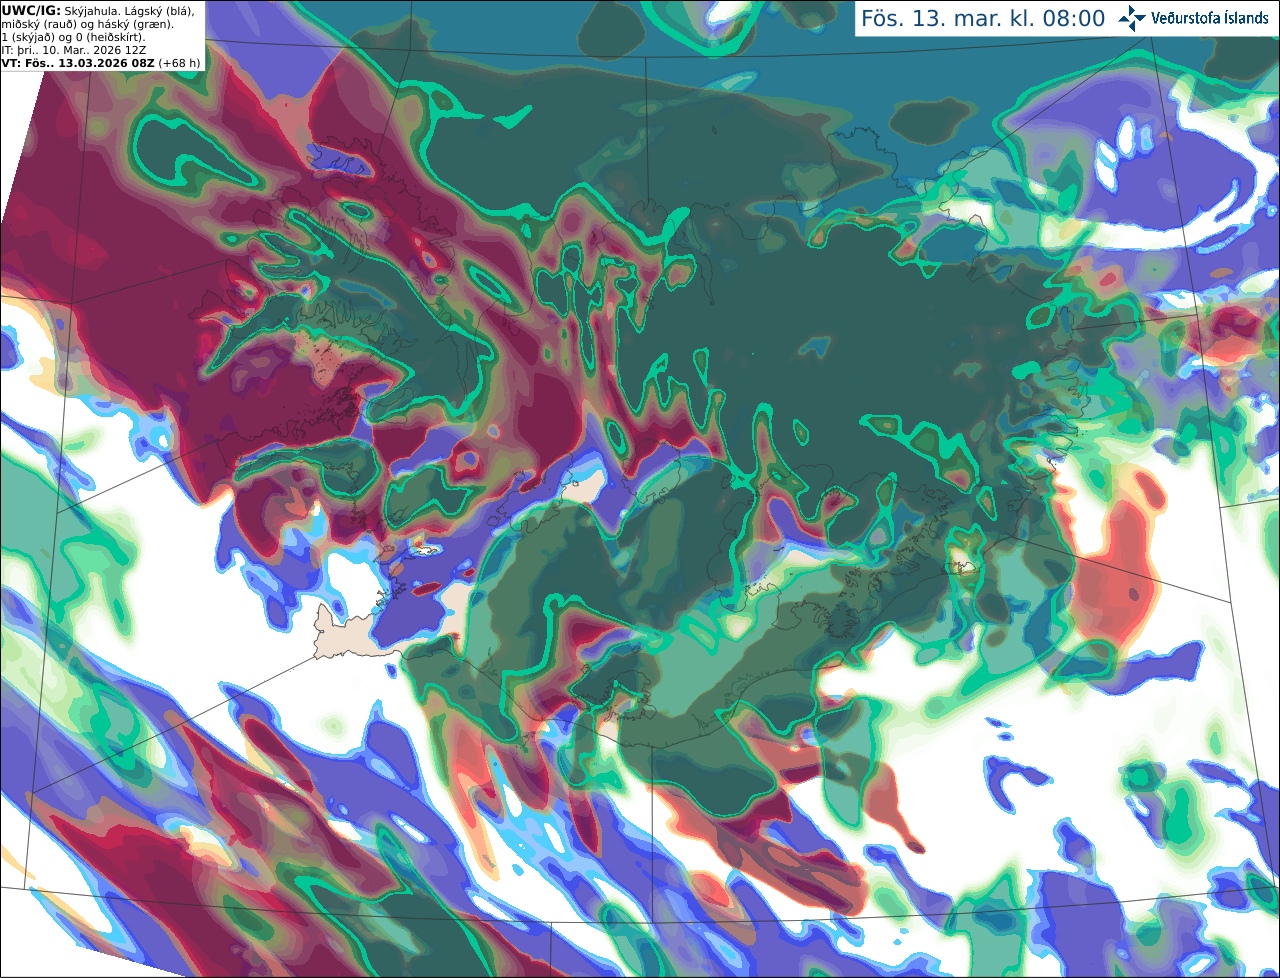Click the 'Fös. 13. mar. kl. 08:00' timestamp
Image resolution: width=1280 pixels, height=978 pixels.
(983, 19)
